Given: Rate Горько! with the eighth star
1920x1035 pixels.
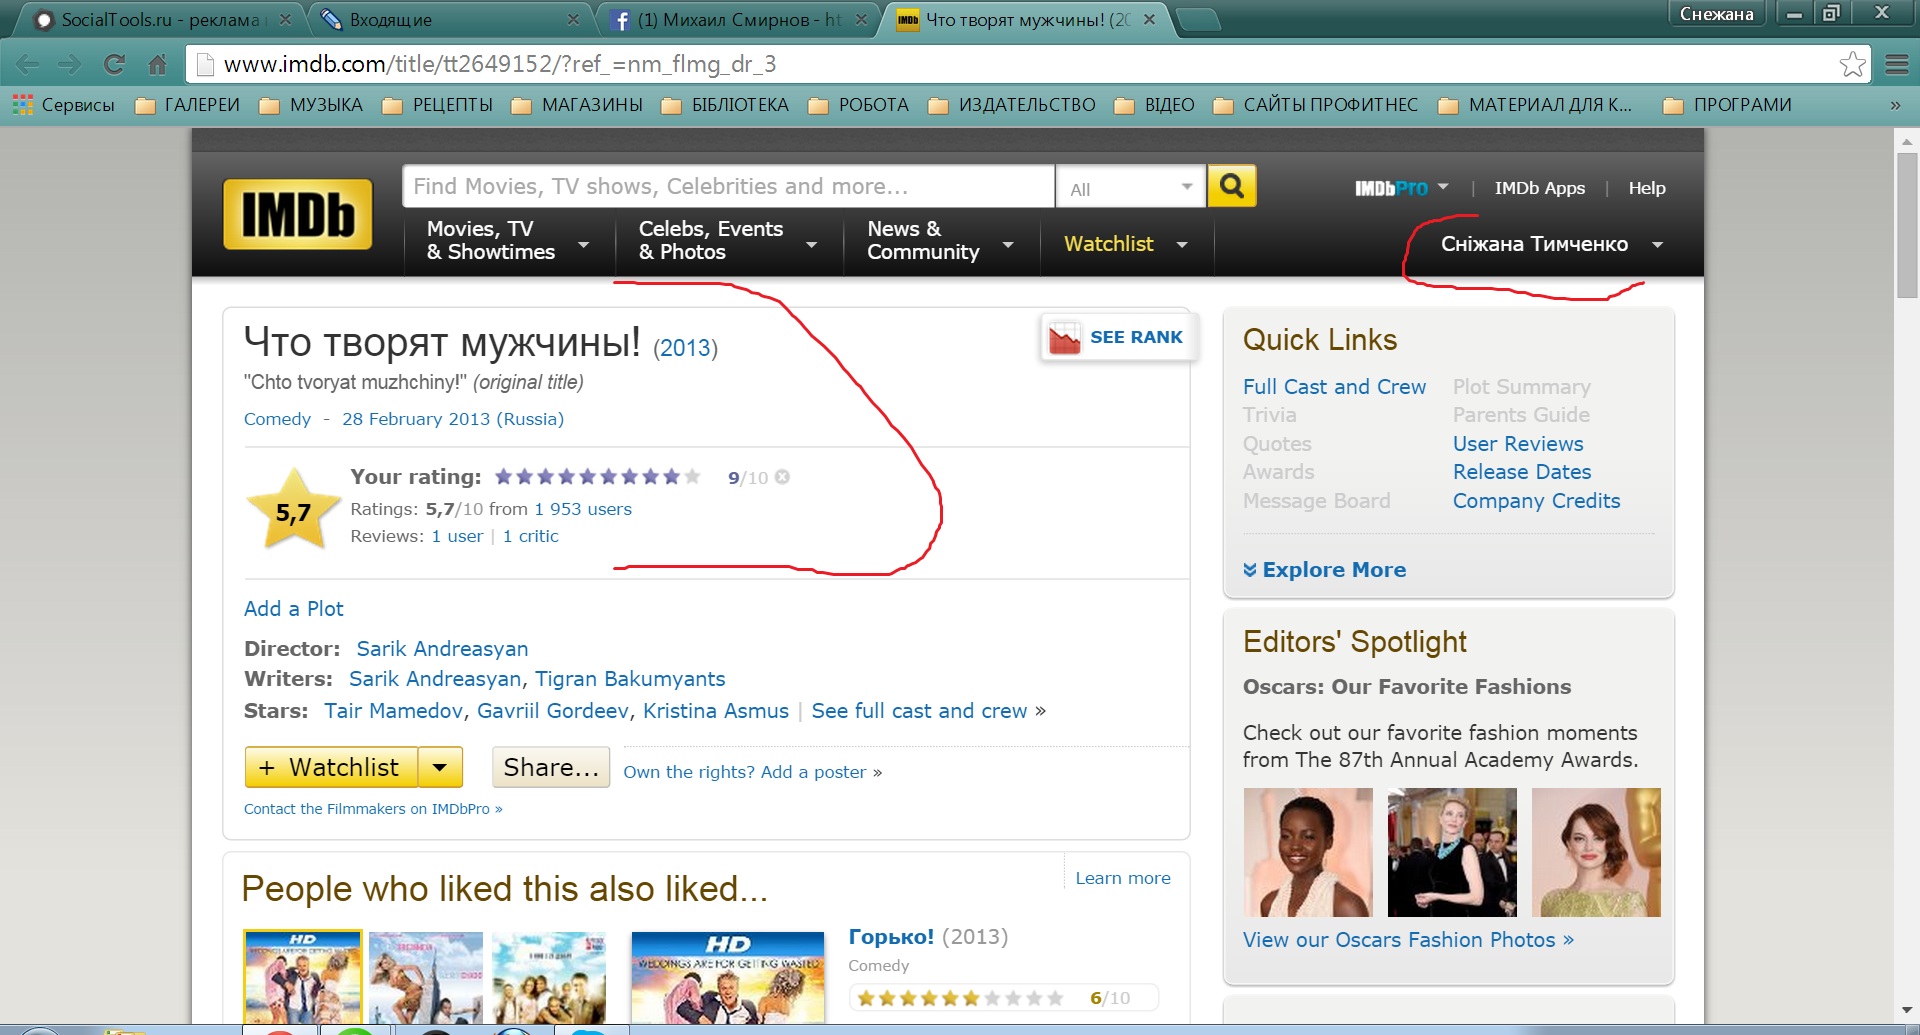Looking at the screenshot, I should tap(1013, 998).
